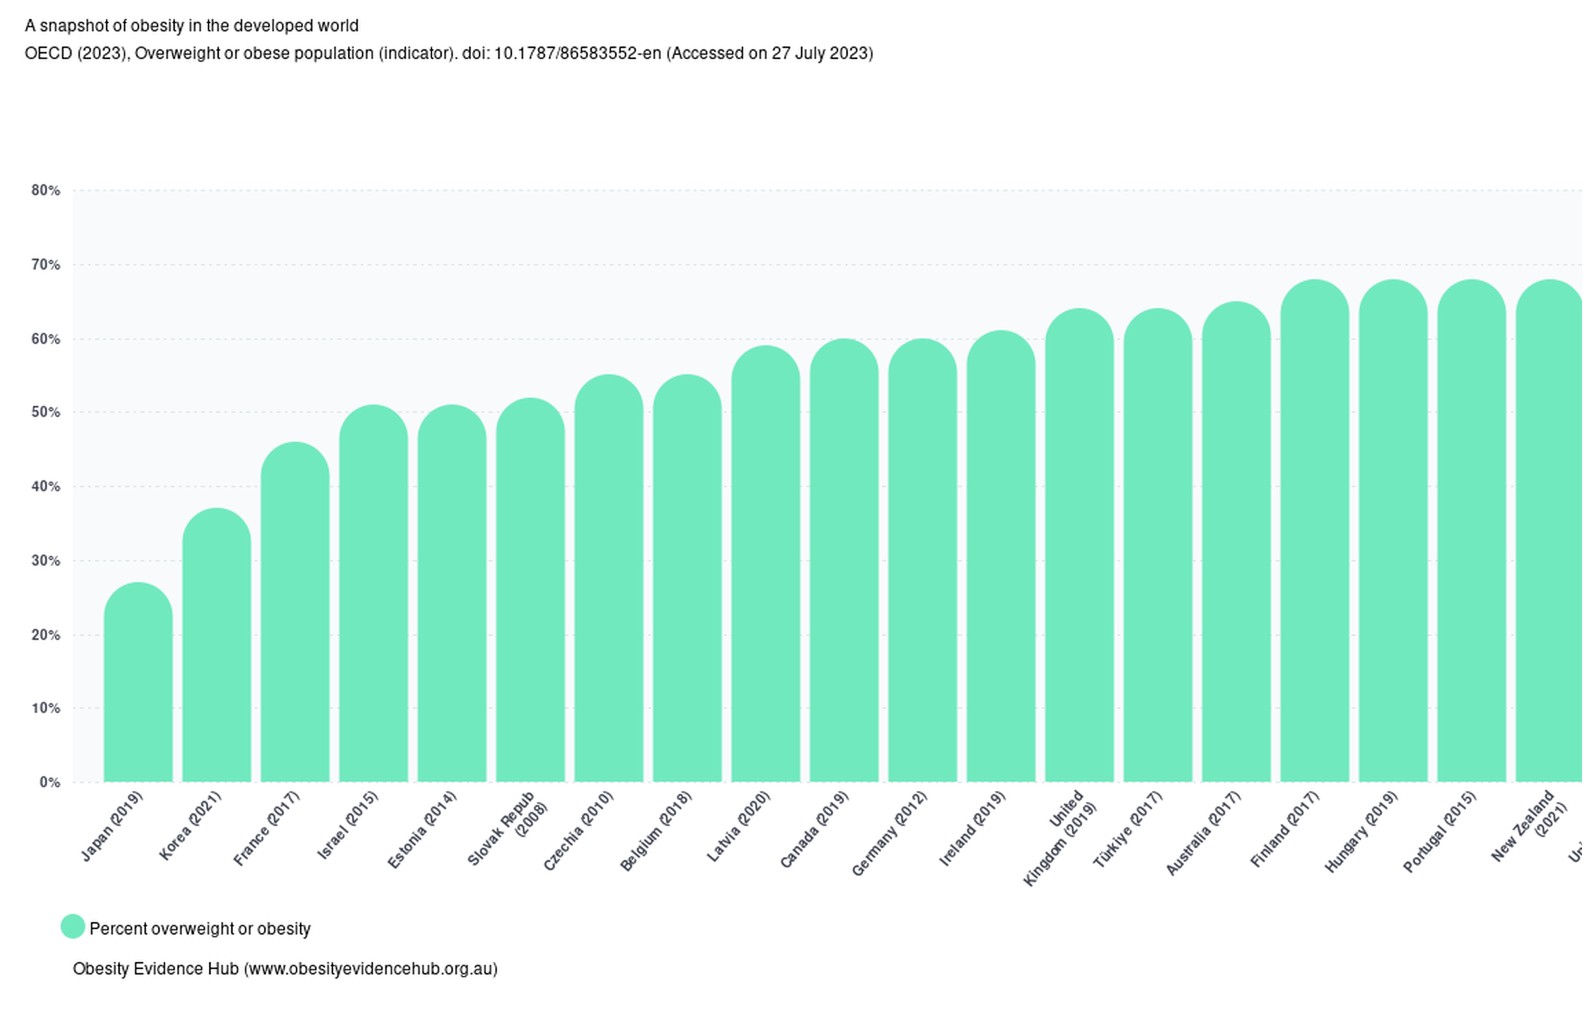Select the Canada (2019) bar
The height and width of the screenshot is (1010, 1586).
click(x=844, y=560)
